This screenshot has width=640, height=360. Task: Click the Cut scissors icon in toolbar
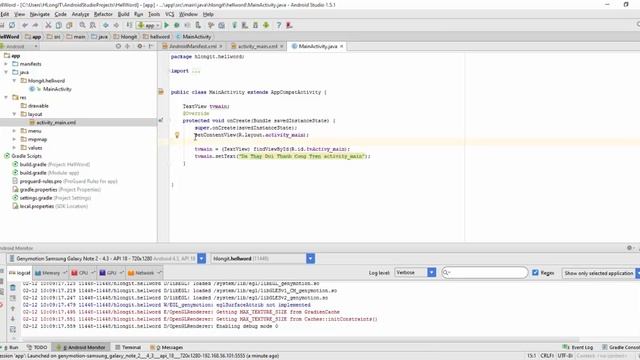click(x=48, y=25)
